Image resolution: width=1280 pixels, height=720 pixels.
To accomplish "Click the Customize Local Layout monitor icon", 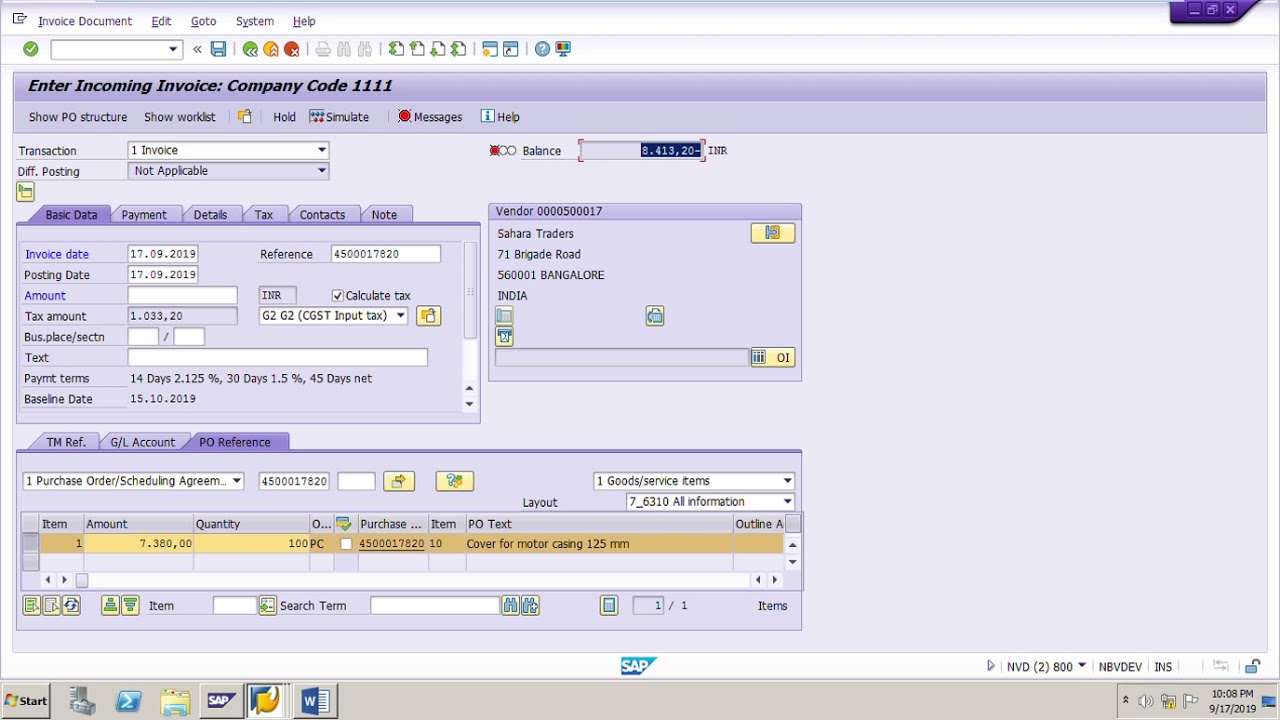I will pyautogui.click(x=563, y=49).
